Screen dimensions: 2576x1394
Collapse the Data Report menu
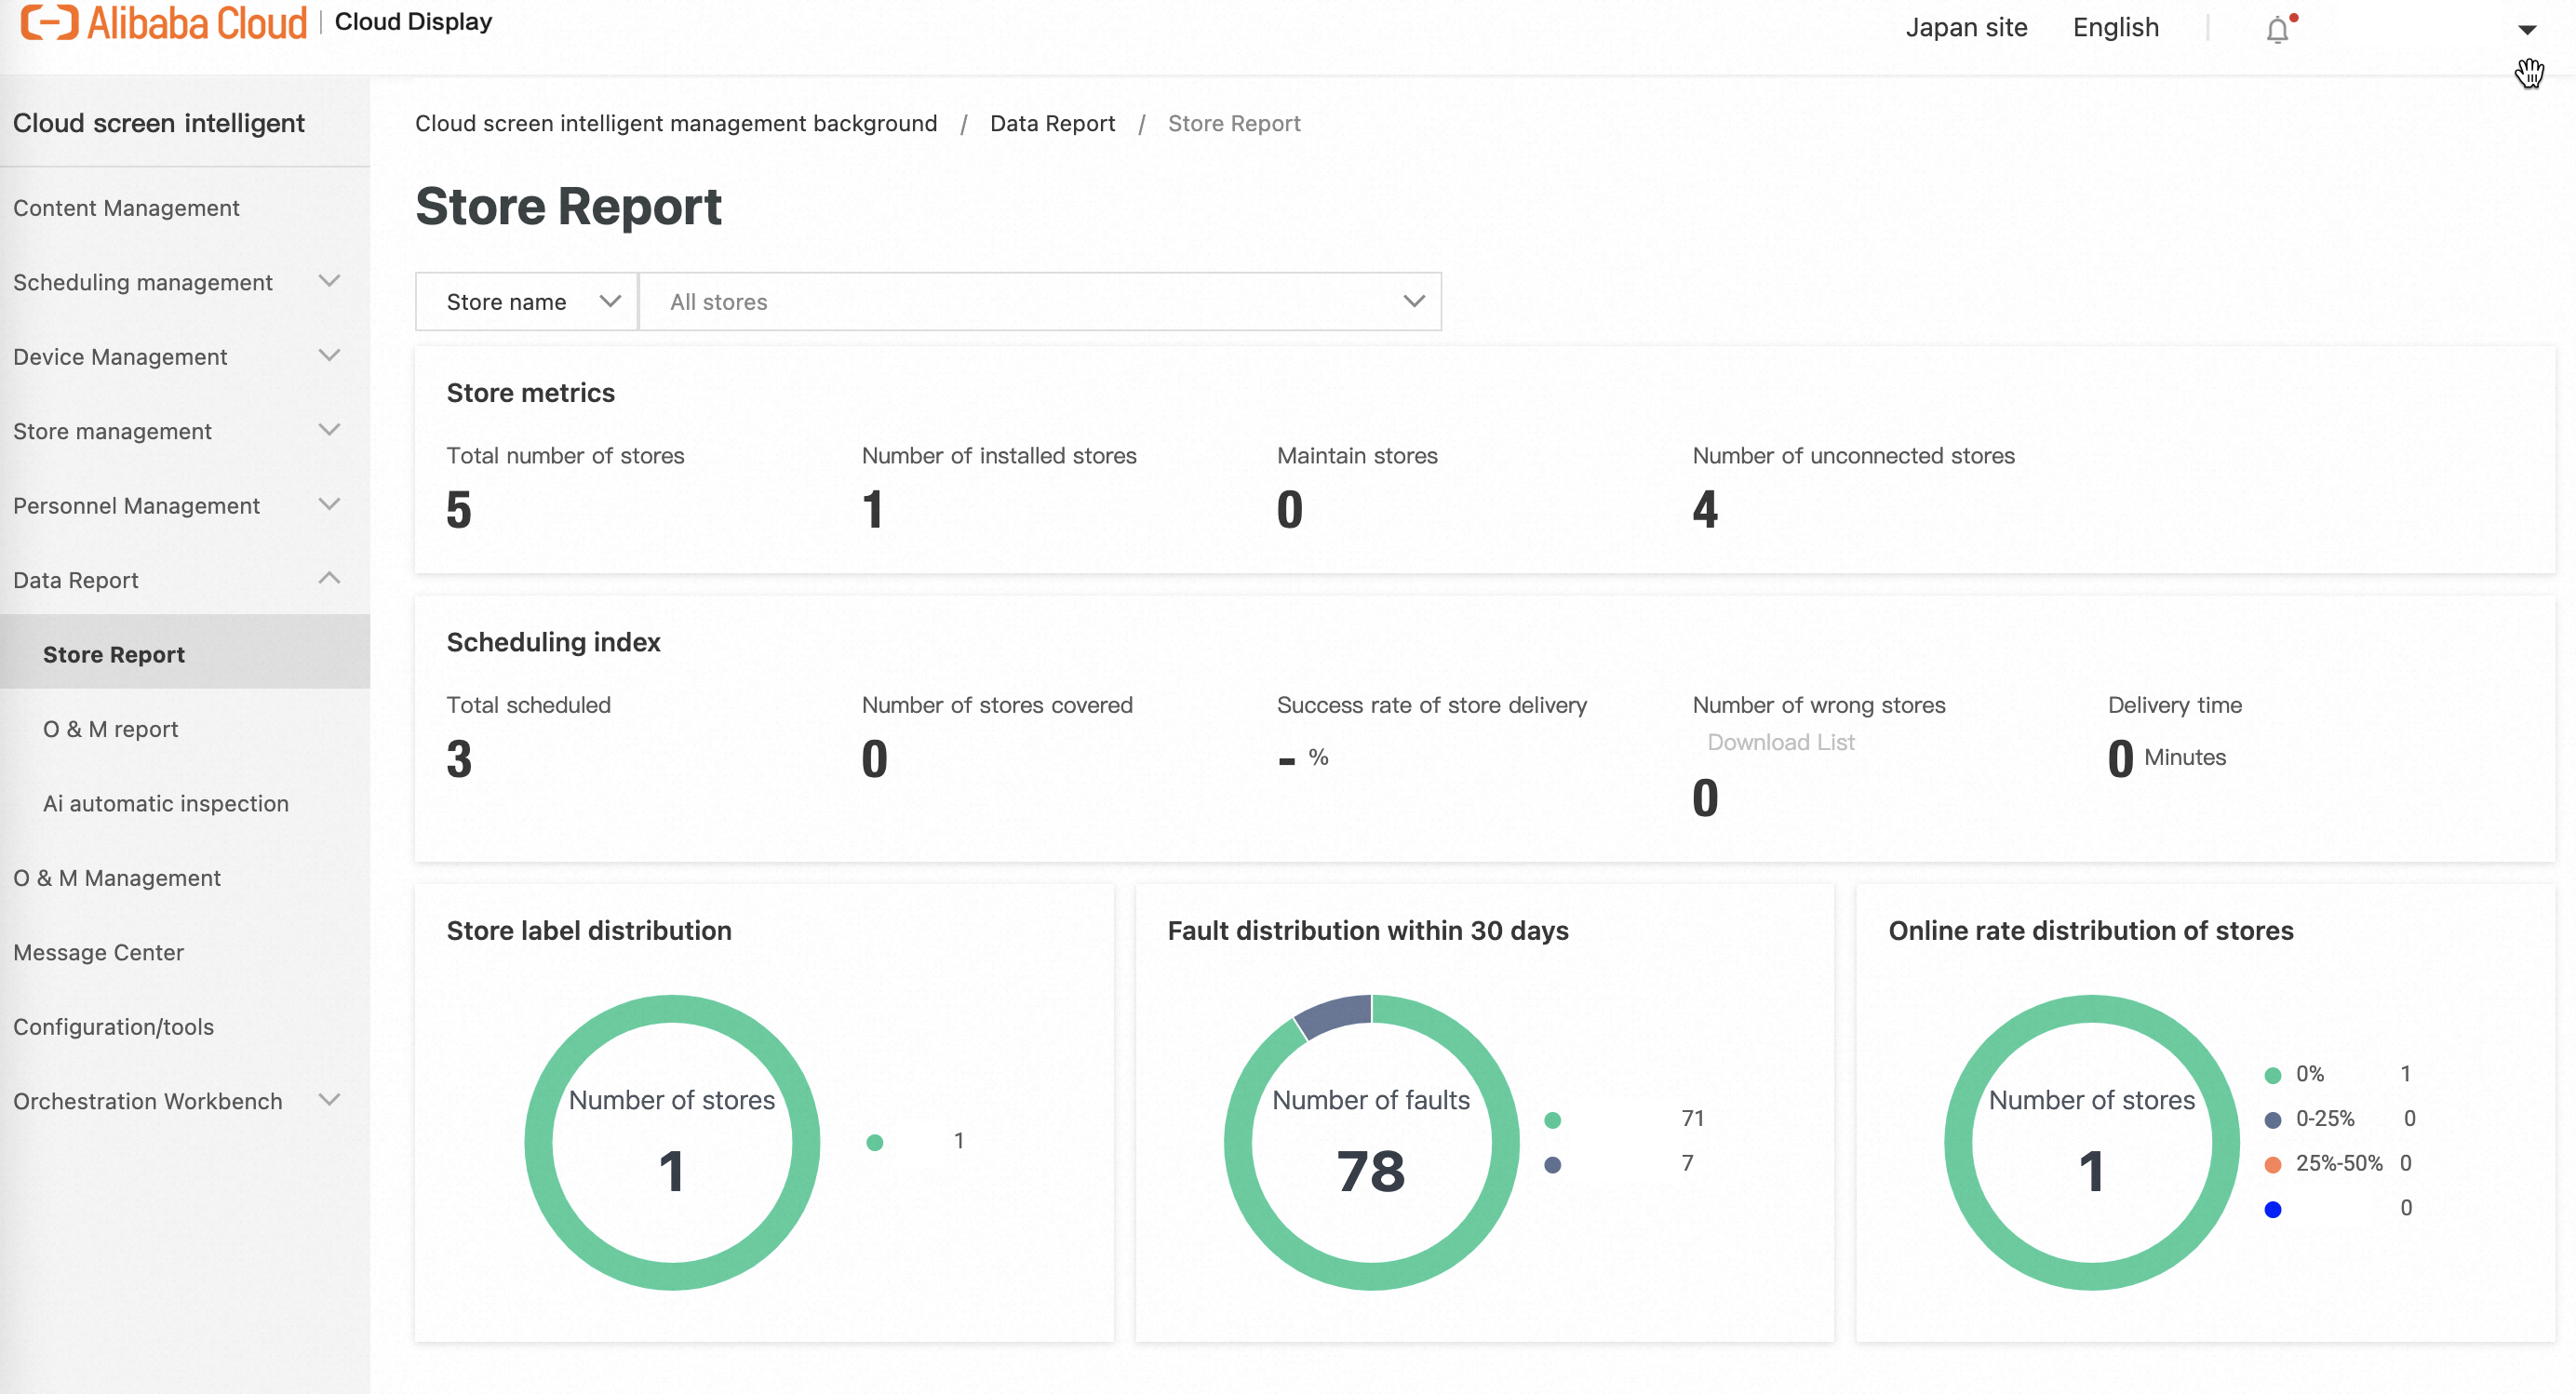tap(185, 580)
